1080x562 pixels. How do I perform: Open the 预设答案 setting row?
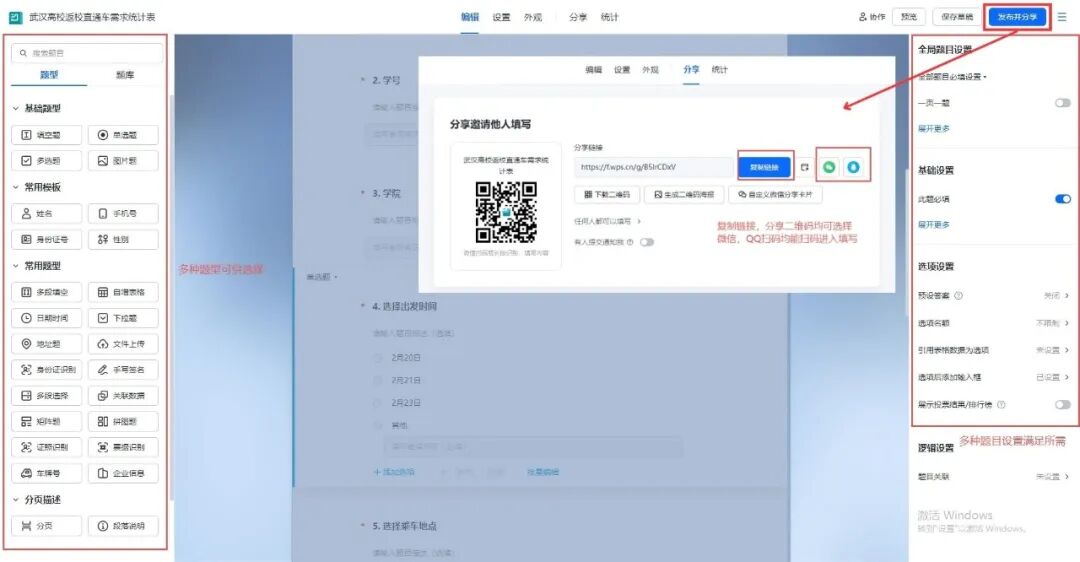993,295
